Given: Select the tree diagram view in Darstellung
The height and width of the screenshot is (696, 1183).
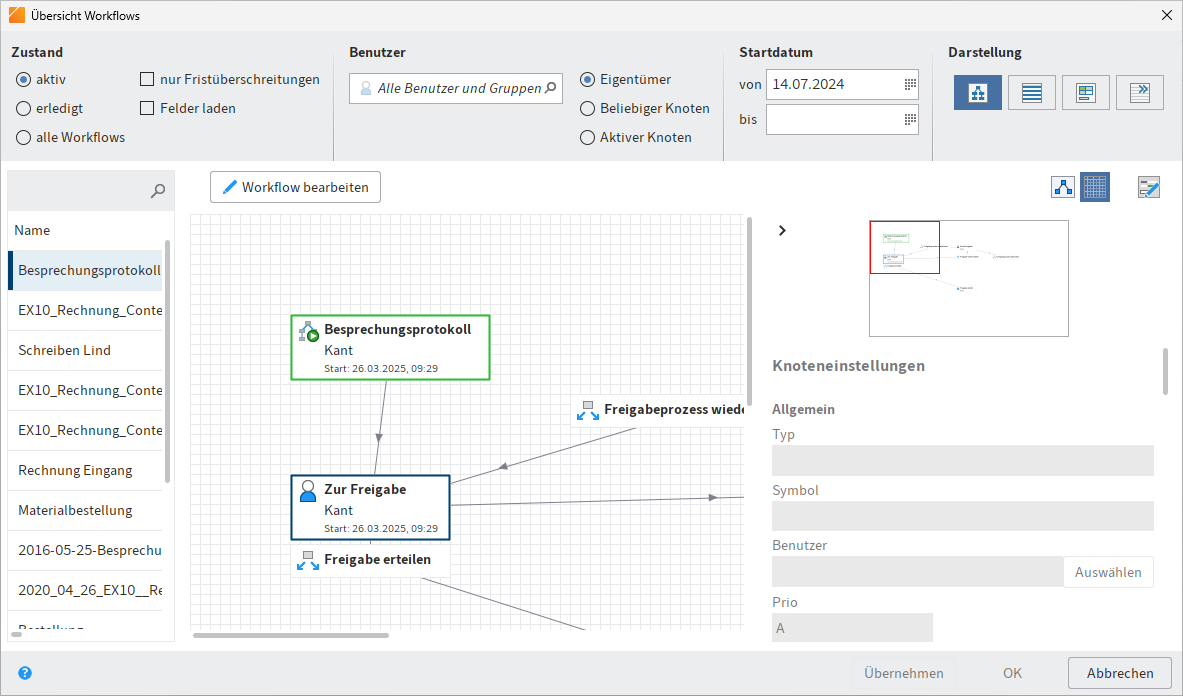Looking at the screenshot, I should [977, 92].
